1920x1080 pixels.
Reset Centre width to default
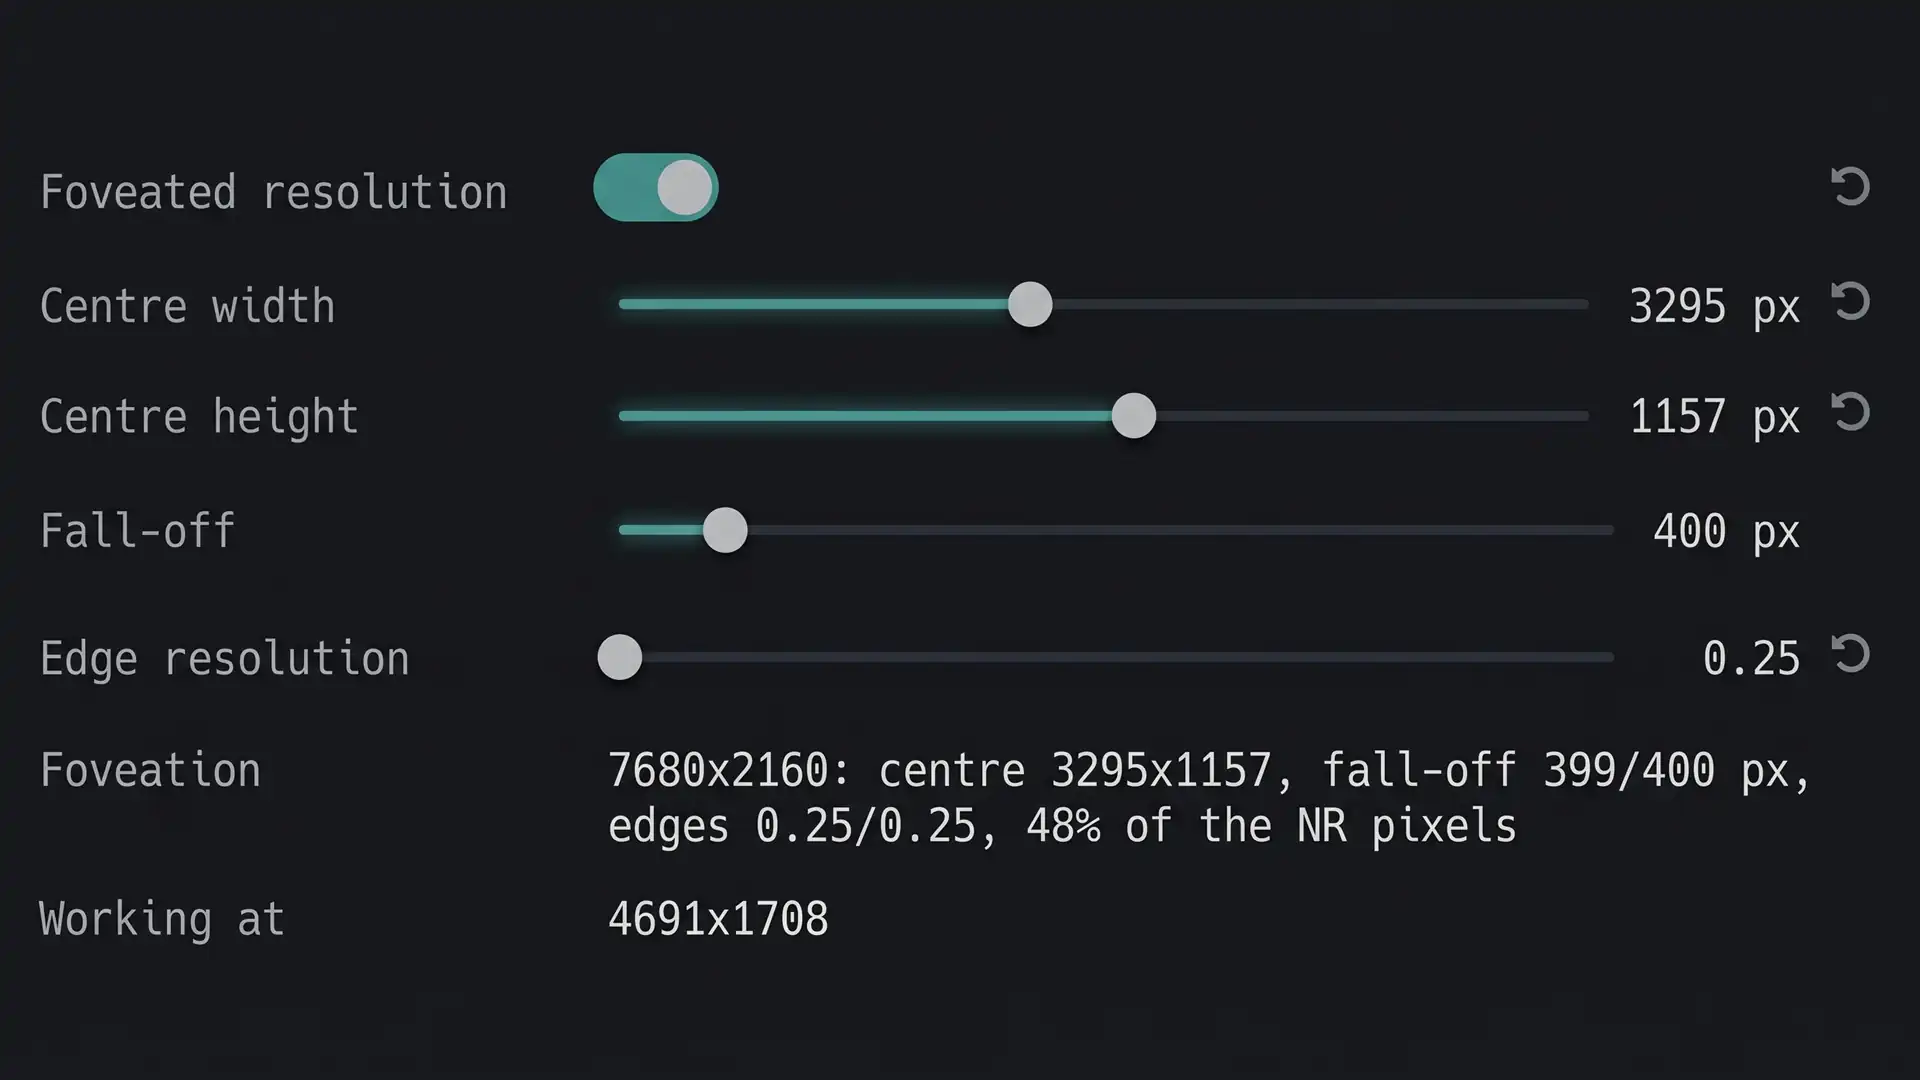coord(1850,302)
